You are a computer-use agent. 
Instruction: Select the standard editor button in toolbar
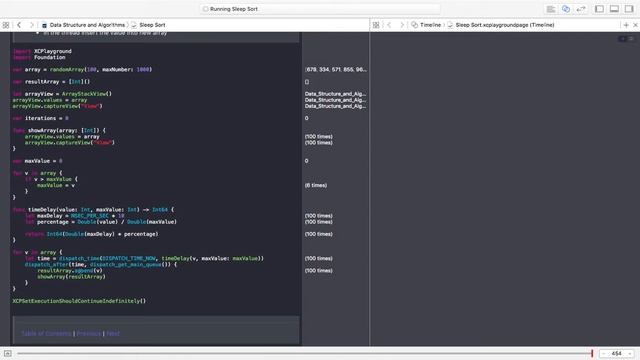(551, 9)
